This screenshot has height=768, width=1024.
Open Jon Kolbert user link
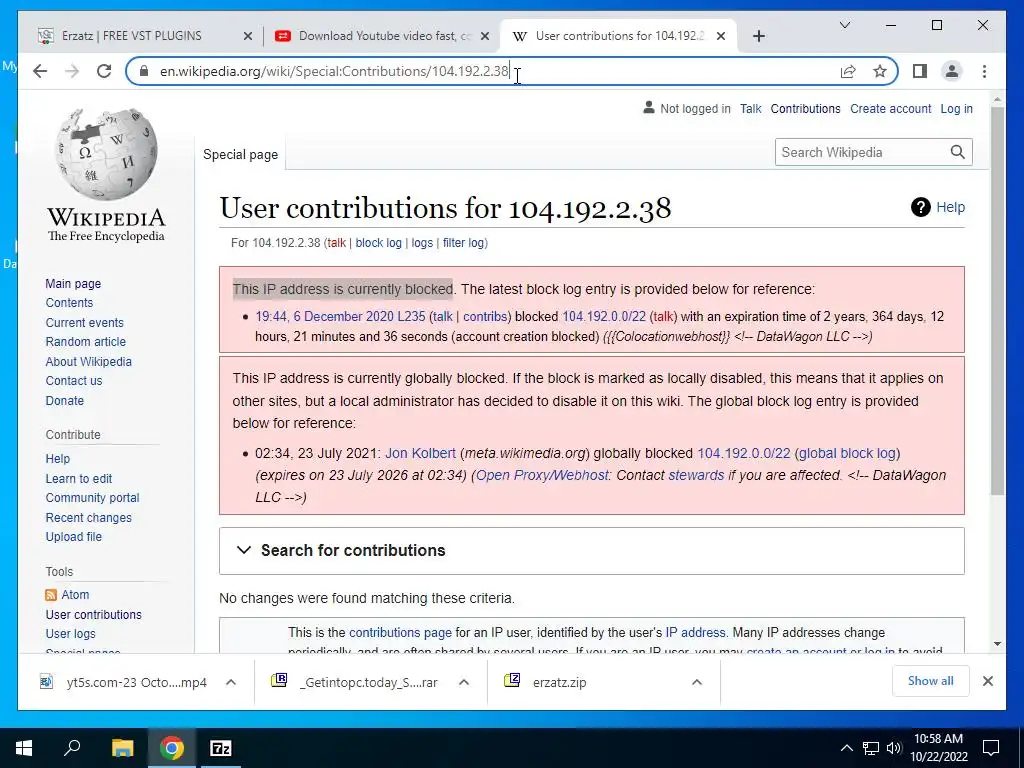tap(420, 453)
